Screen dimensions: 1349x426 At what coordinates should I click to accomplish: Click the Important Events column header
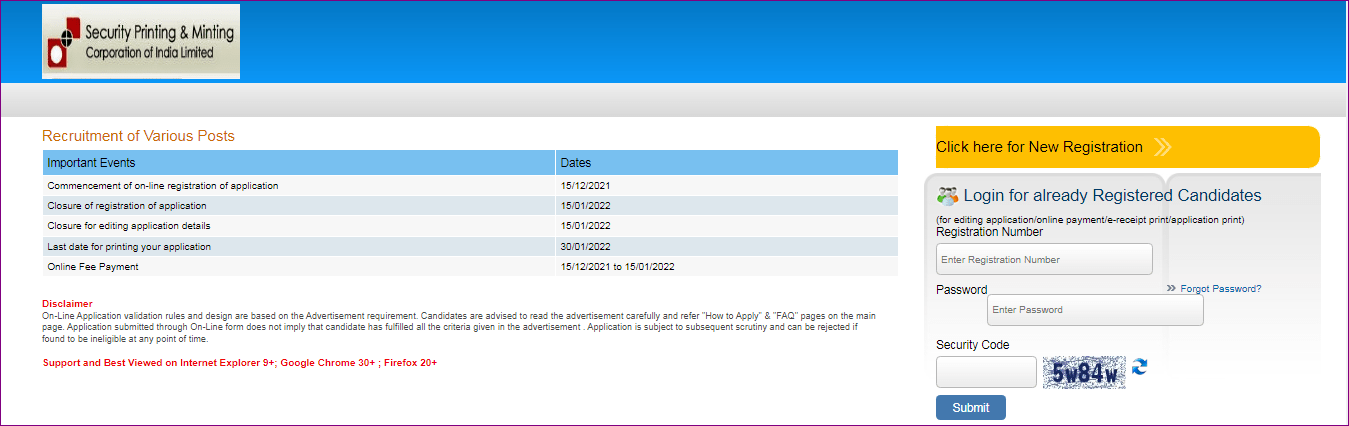[x=298, y=163]
